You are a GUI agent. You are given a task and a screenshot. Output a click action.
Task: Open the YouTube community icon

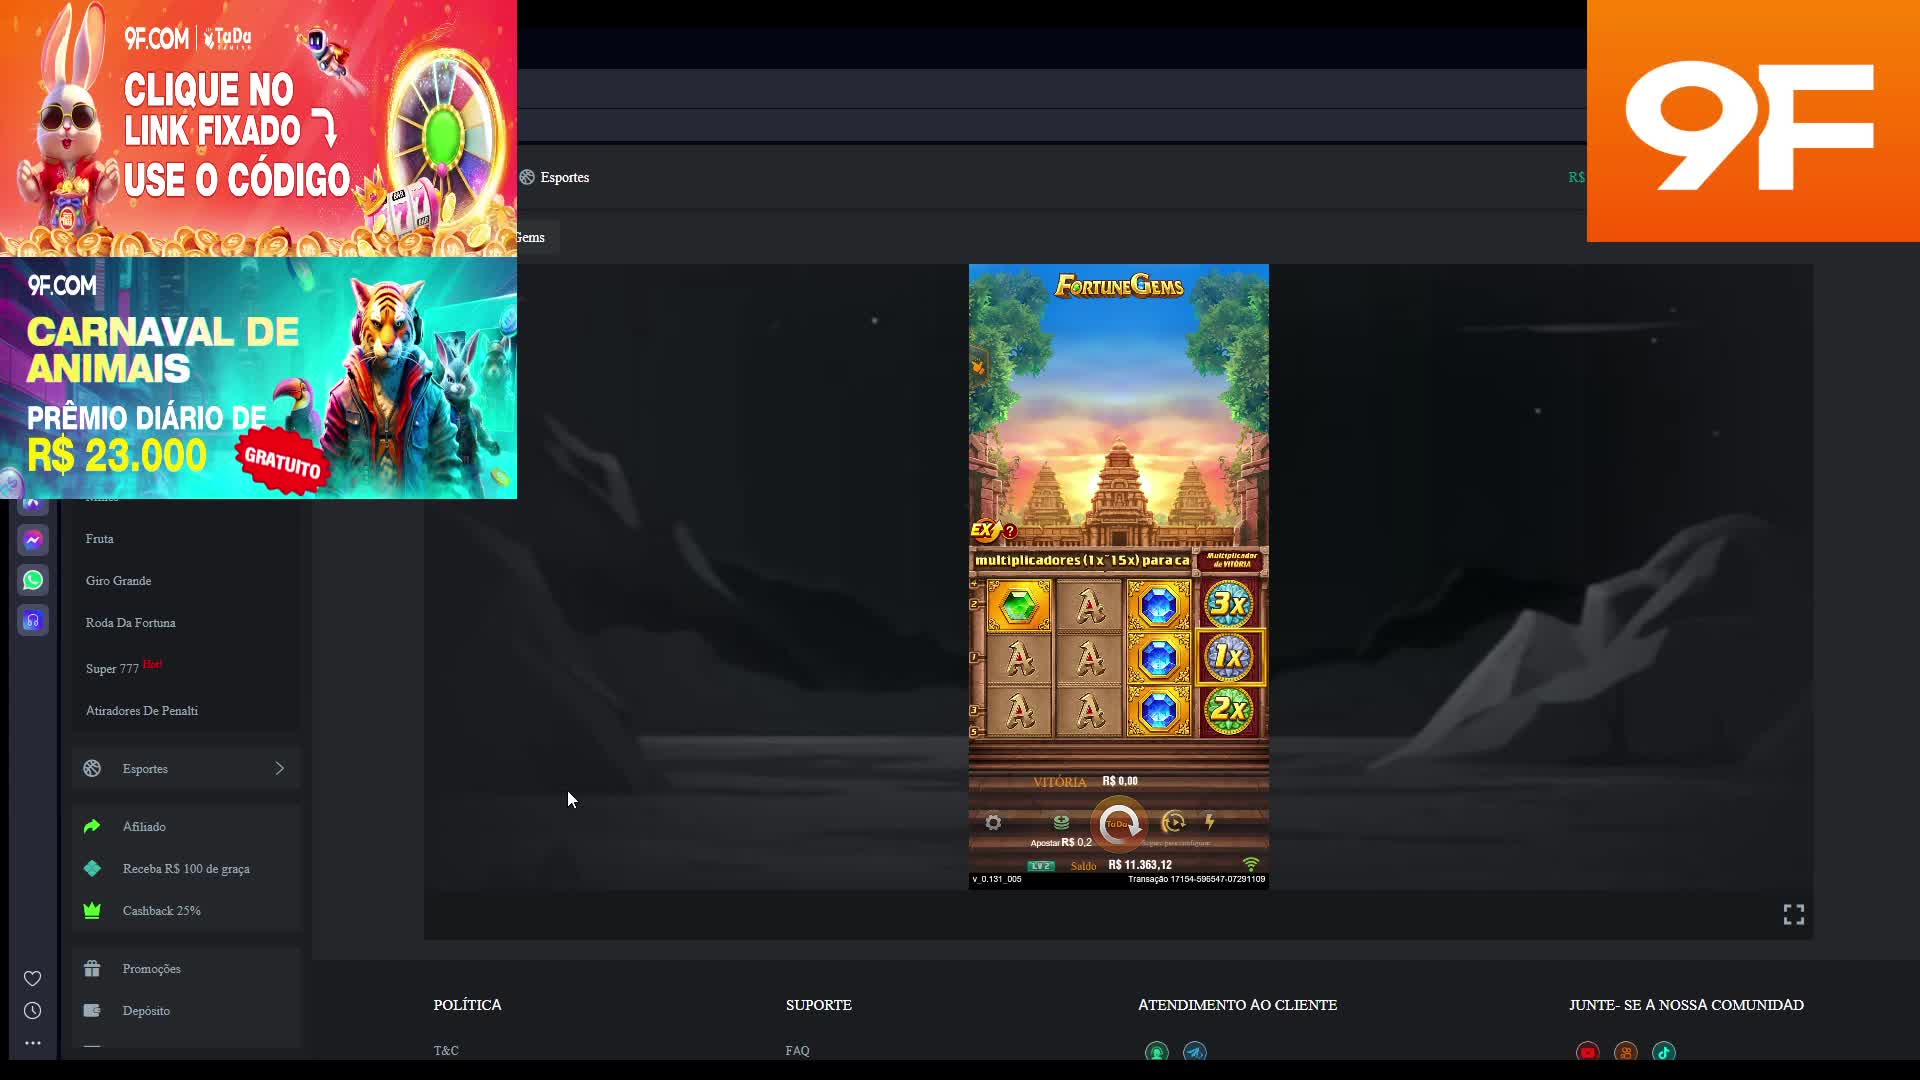pyautogui.click(x=1588, y=1052)
